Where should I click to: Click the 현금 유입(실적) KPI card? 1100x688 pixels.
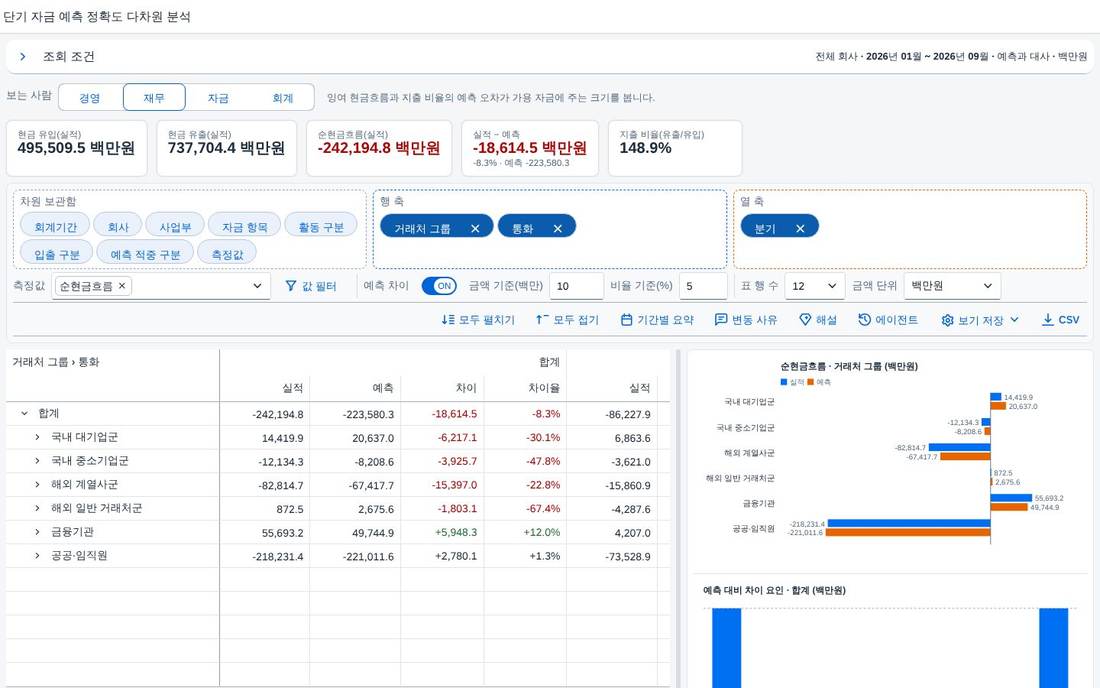[x=76, y=148]
